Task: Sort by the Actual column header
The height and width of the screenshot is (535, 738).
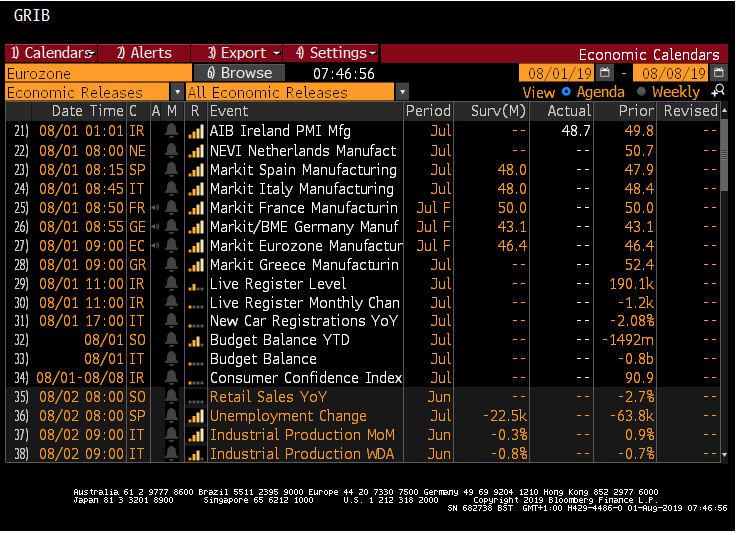Action: (569, 111)
